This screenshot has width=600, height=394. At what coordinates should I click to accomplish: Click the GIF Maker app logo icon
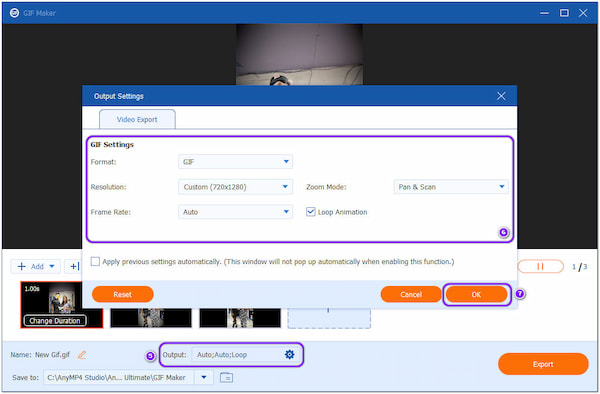tap(14, 13)
